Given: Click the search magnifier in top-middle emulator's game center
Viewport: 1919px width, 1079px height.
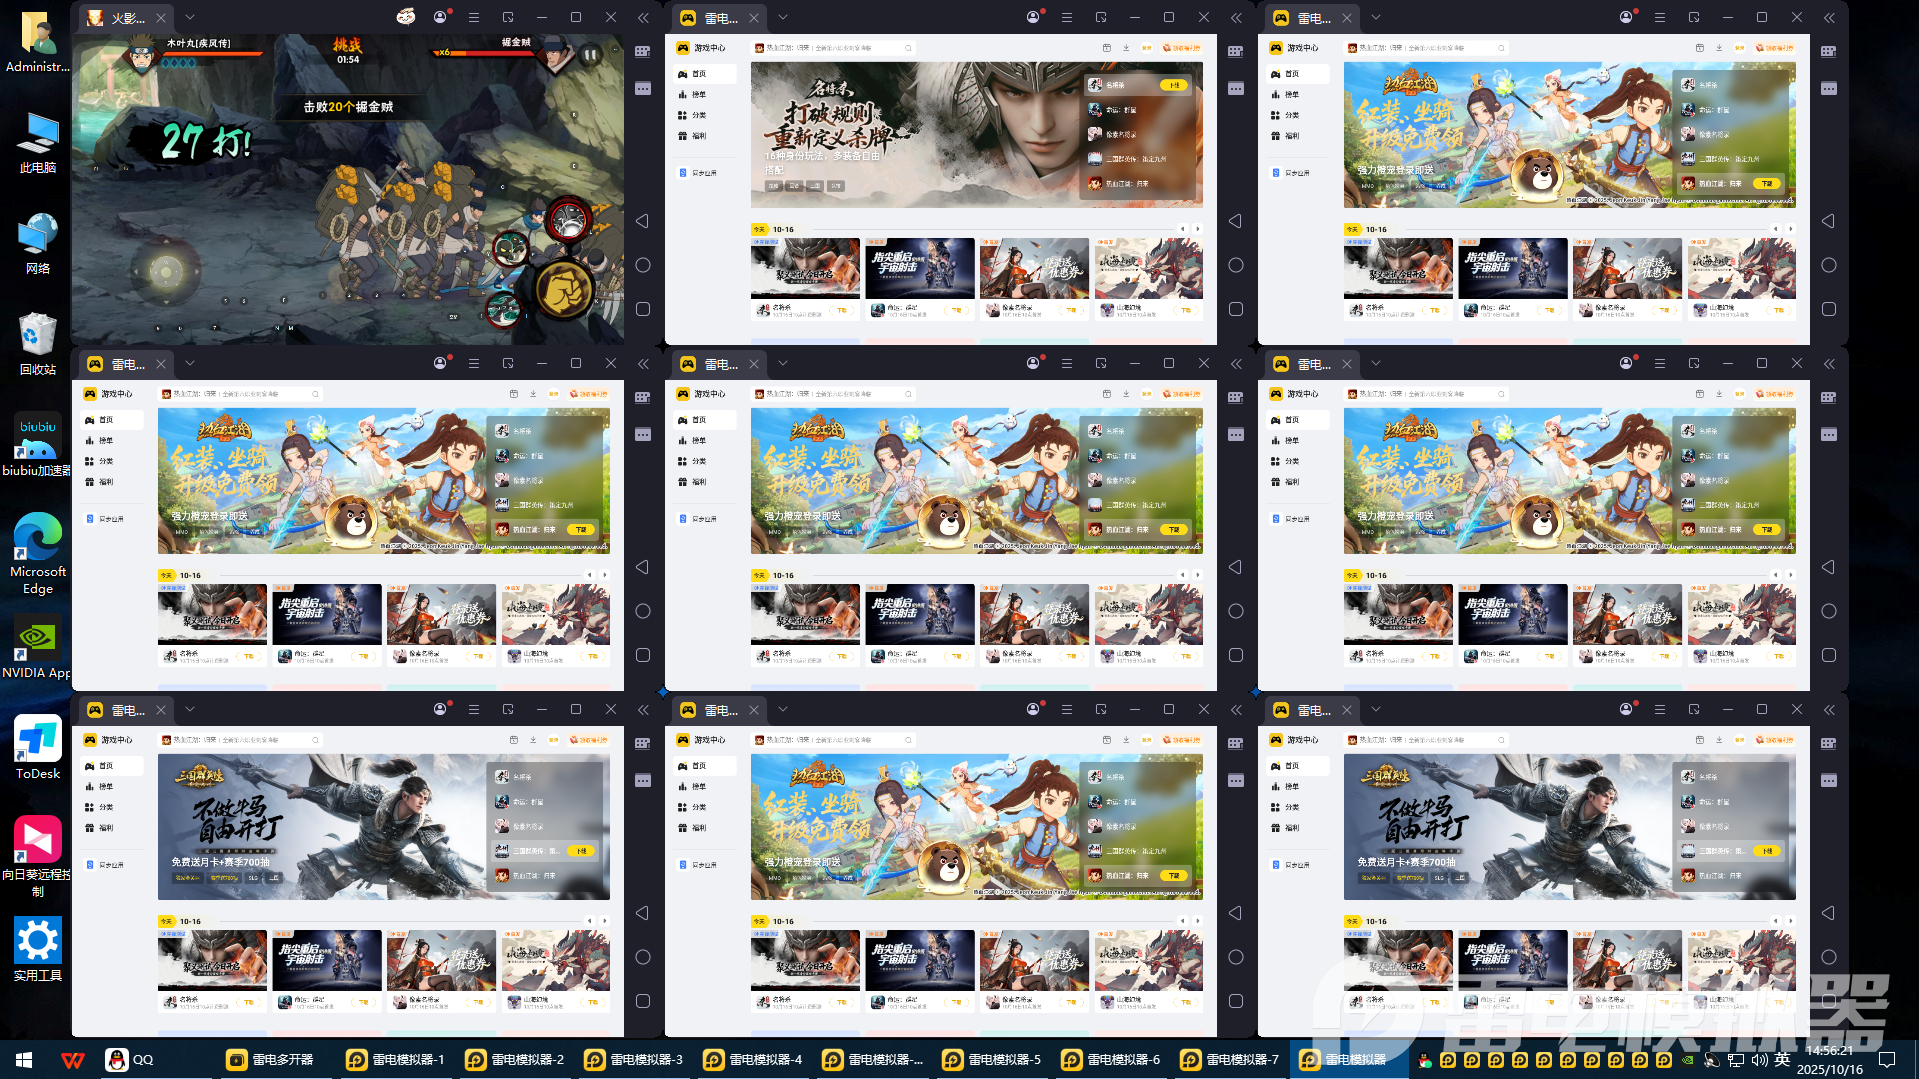Looking at the screenshot, I should (908, 48).
